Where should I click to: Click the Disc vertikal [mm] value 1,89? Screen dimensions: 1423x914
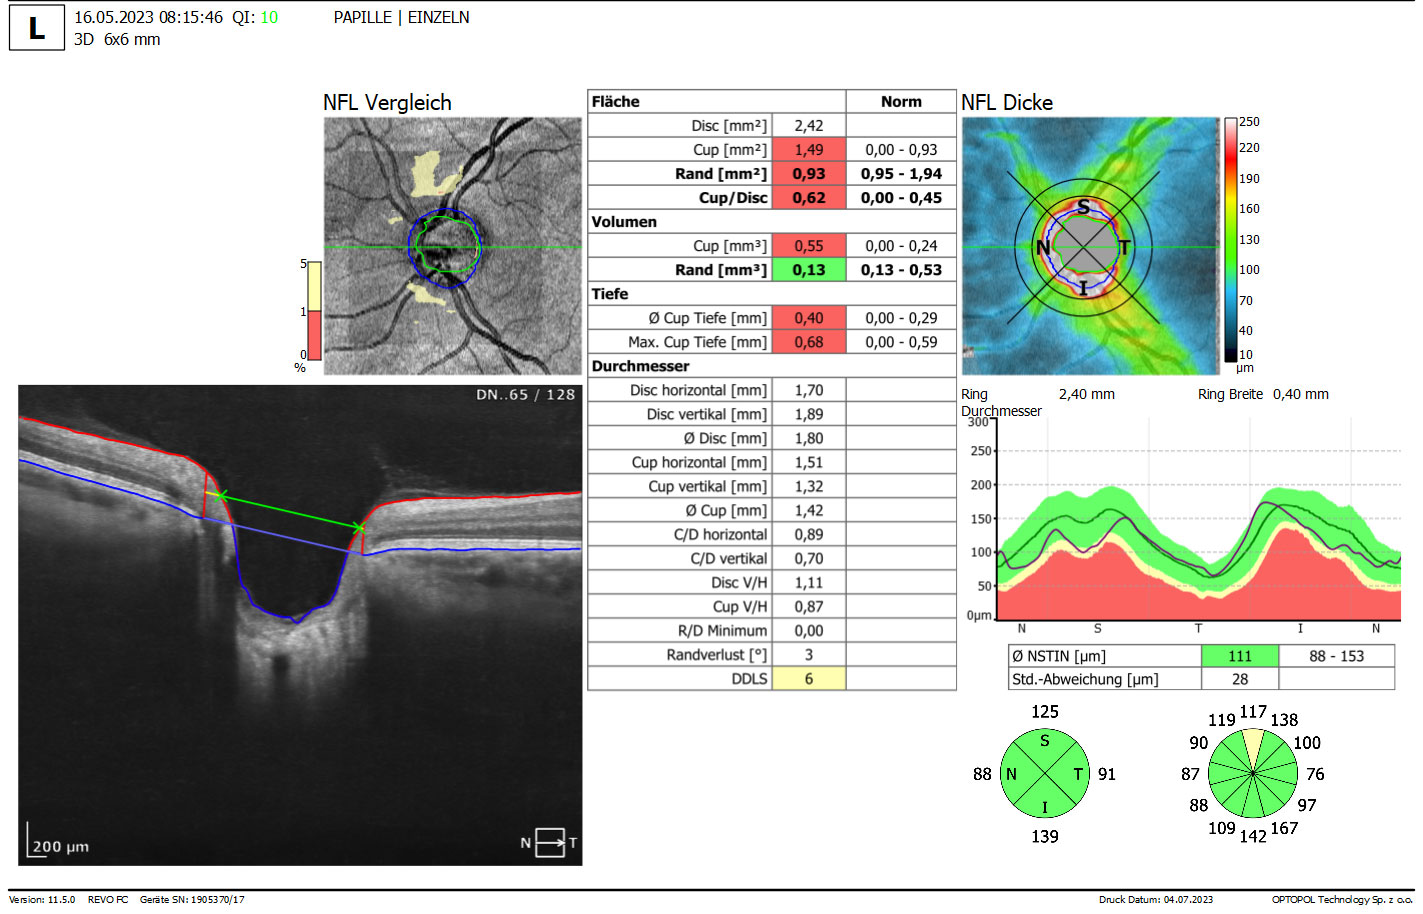809,414
